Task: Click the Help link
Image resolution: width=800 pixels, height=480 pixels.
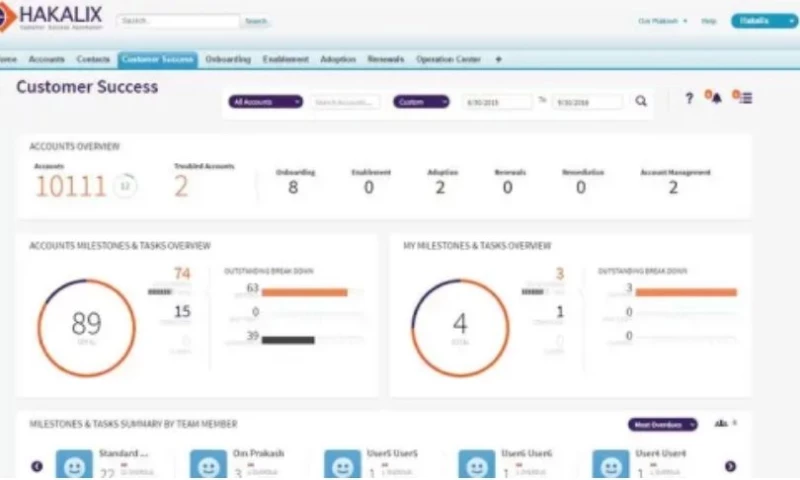Action: tap(709, 21)
